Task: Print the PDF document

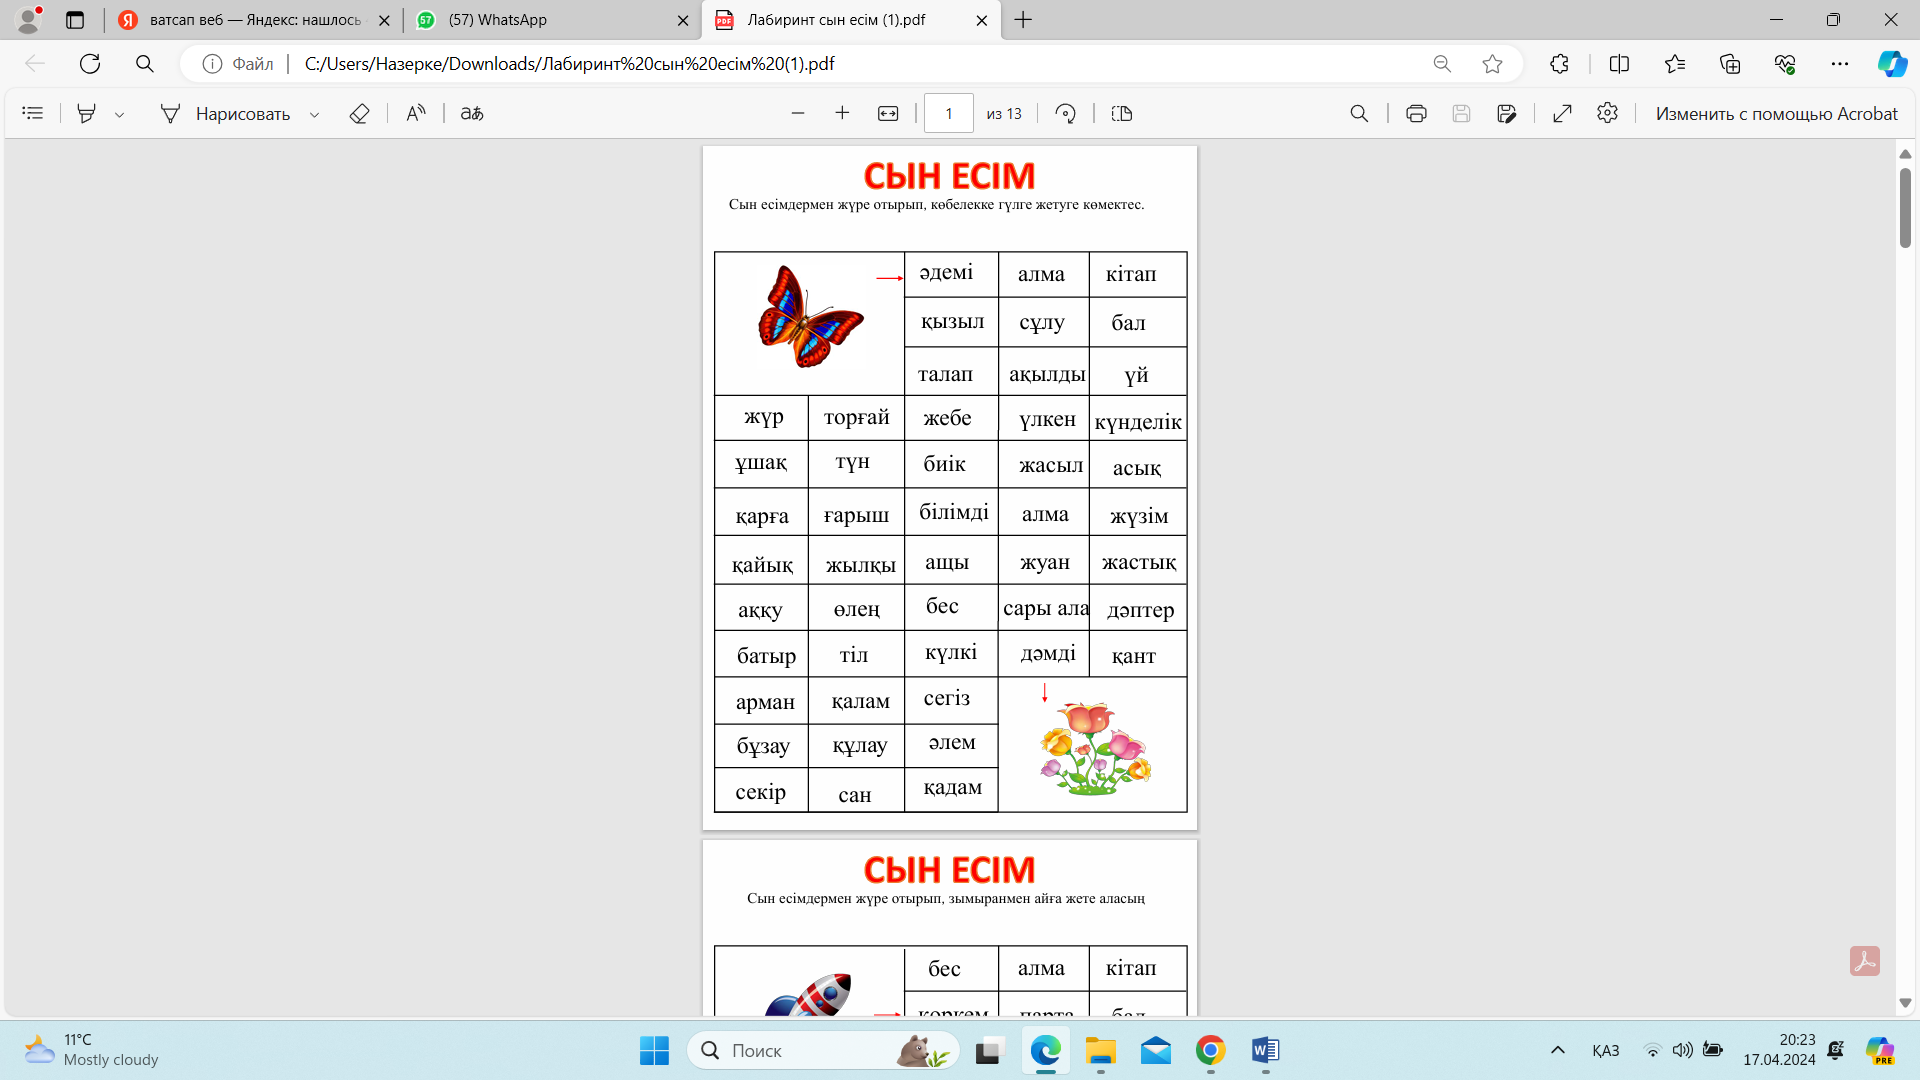Action: click(1416, 114)
